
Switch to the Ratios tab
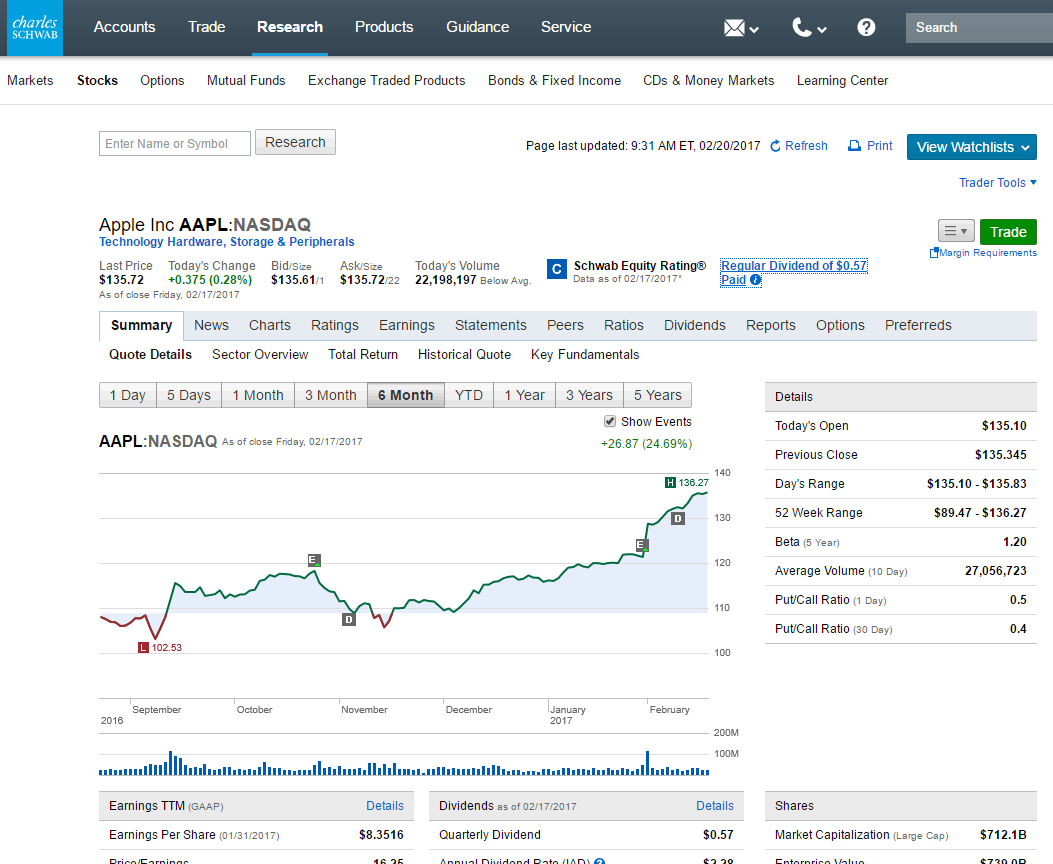click(x=623, y=326)
